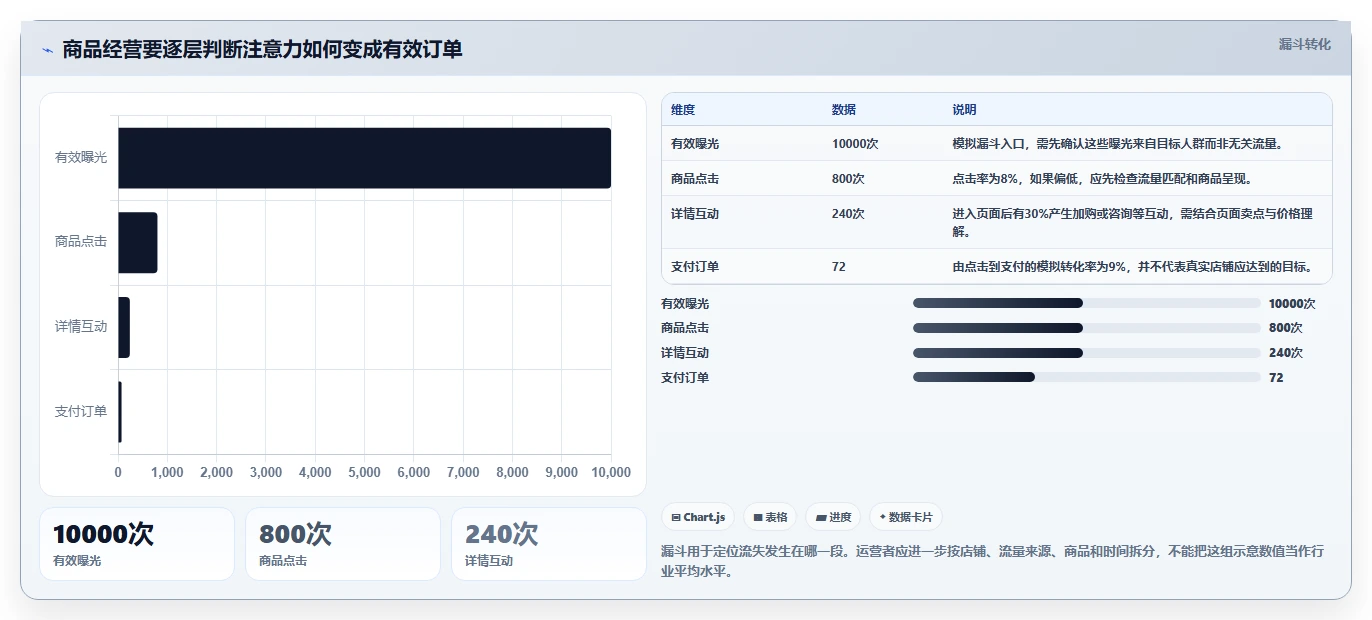Click the 表格 tag chip

pos(770,517)
